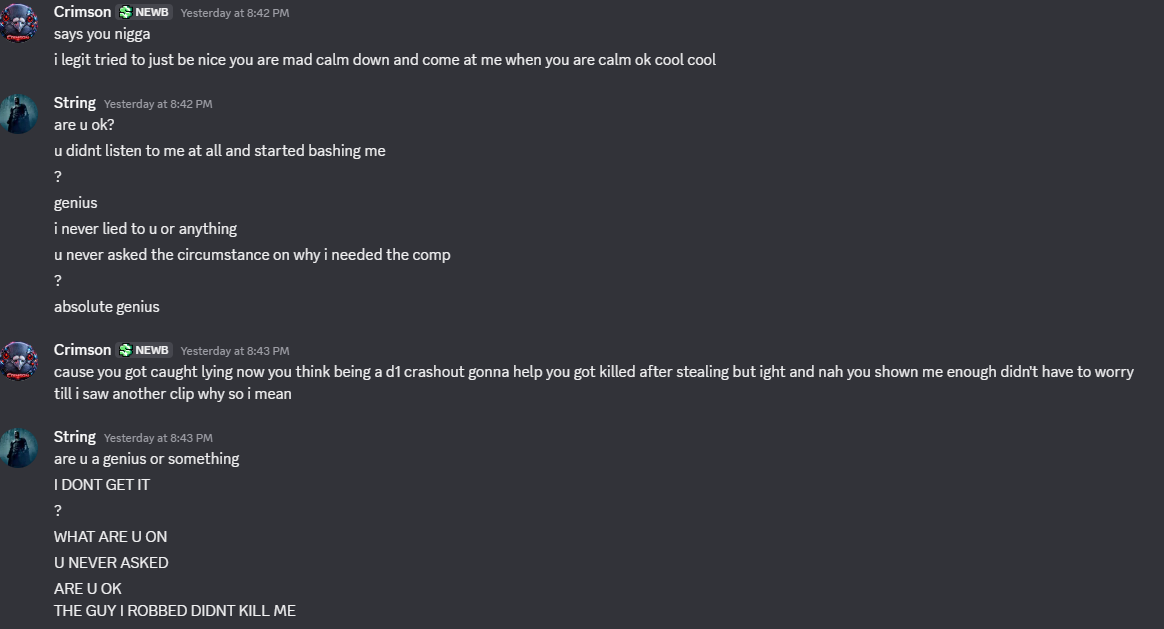Click the NEWB server tag on Crimson's 8:42 PM message
Image resolution: width=1164 pixels, height=629 pixels.
coord(145,12)
